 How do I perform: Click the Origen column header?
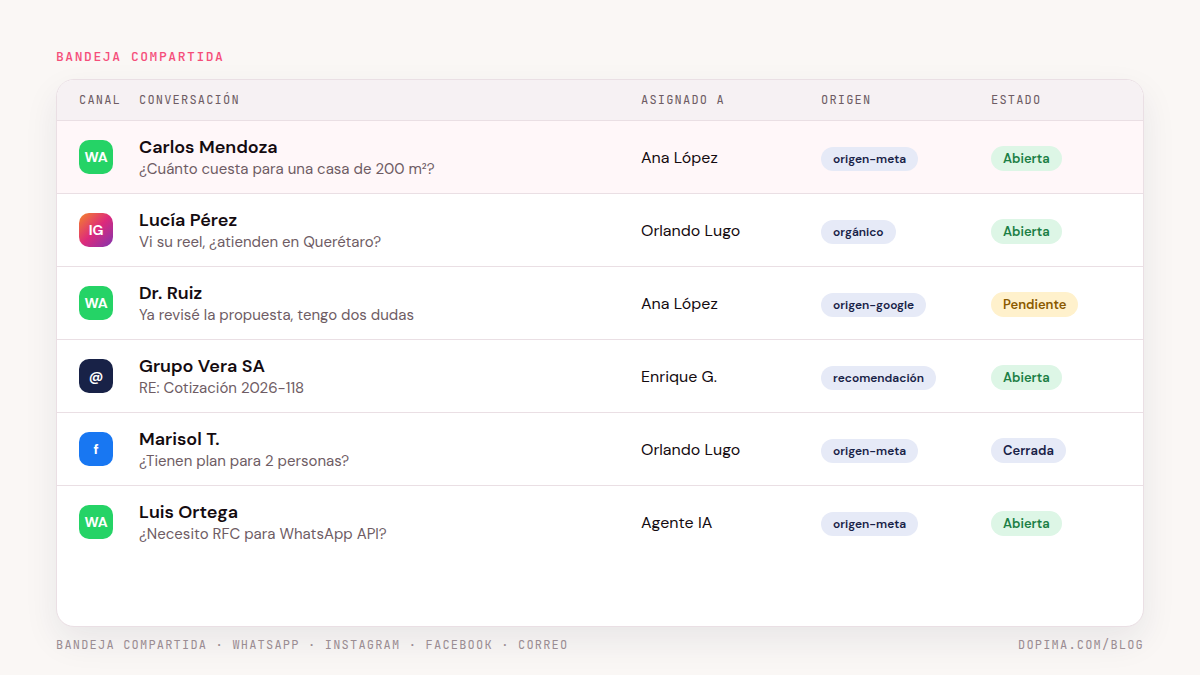[x=846, y=100]
